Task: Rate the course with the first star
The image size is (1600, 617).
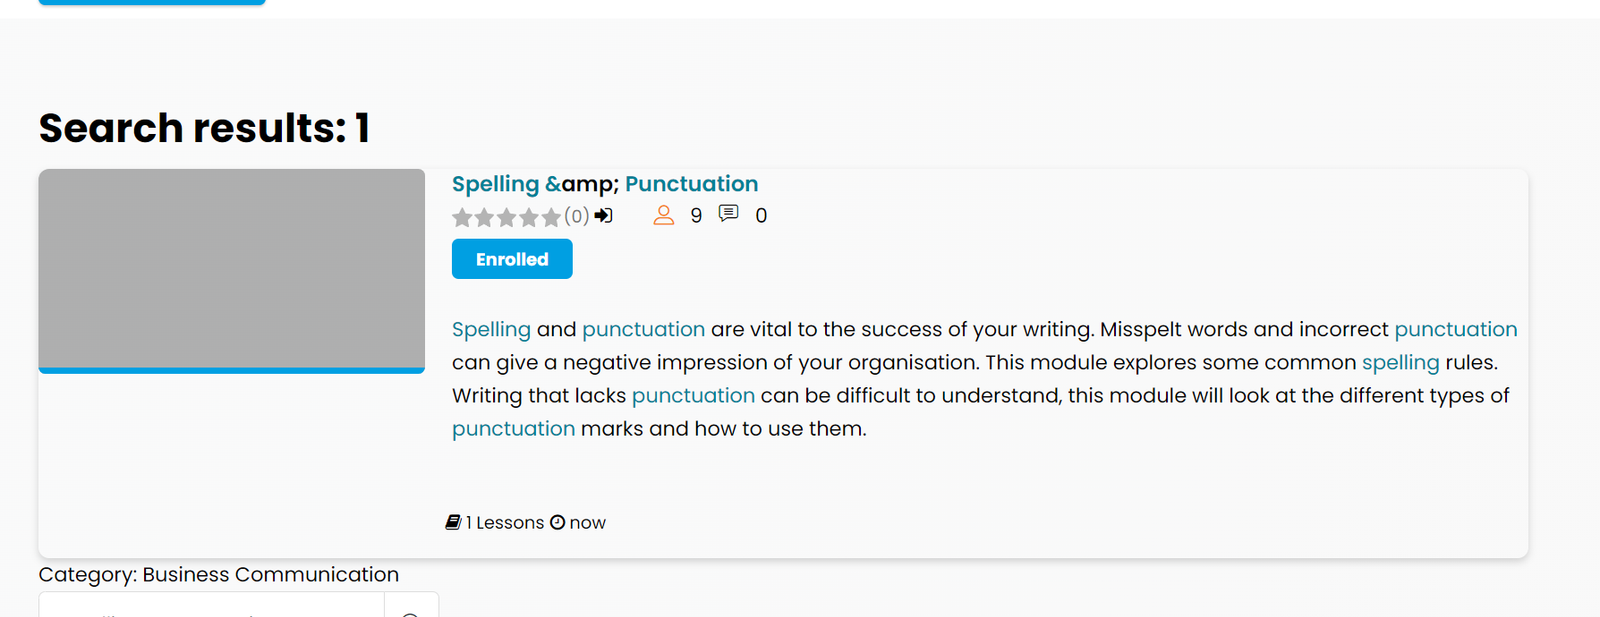Action: pyautogui.click(x=462, y=217)
